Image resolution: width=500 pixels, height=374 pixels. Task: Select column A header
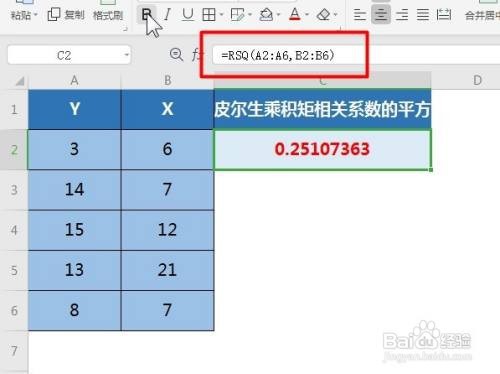click(74, 80)
